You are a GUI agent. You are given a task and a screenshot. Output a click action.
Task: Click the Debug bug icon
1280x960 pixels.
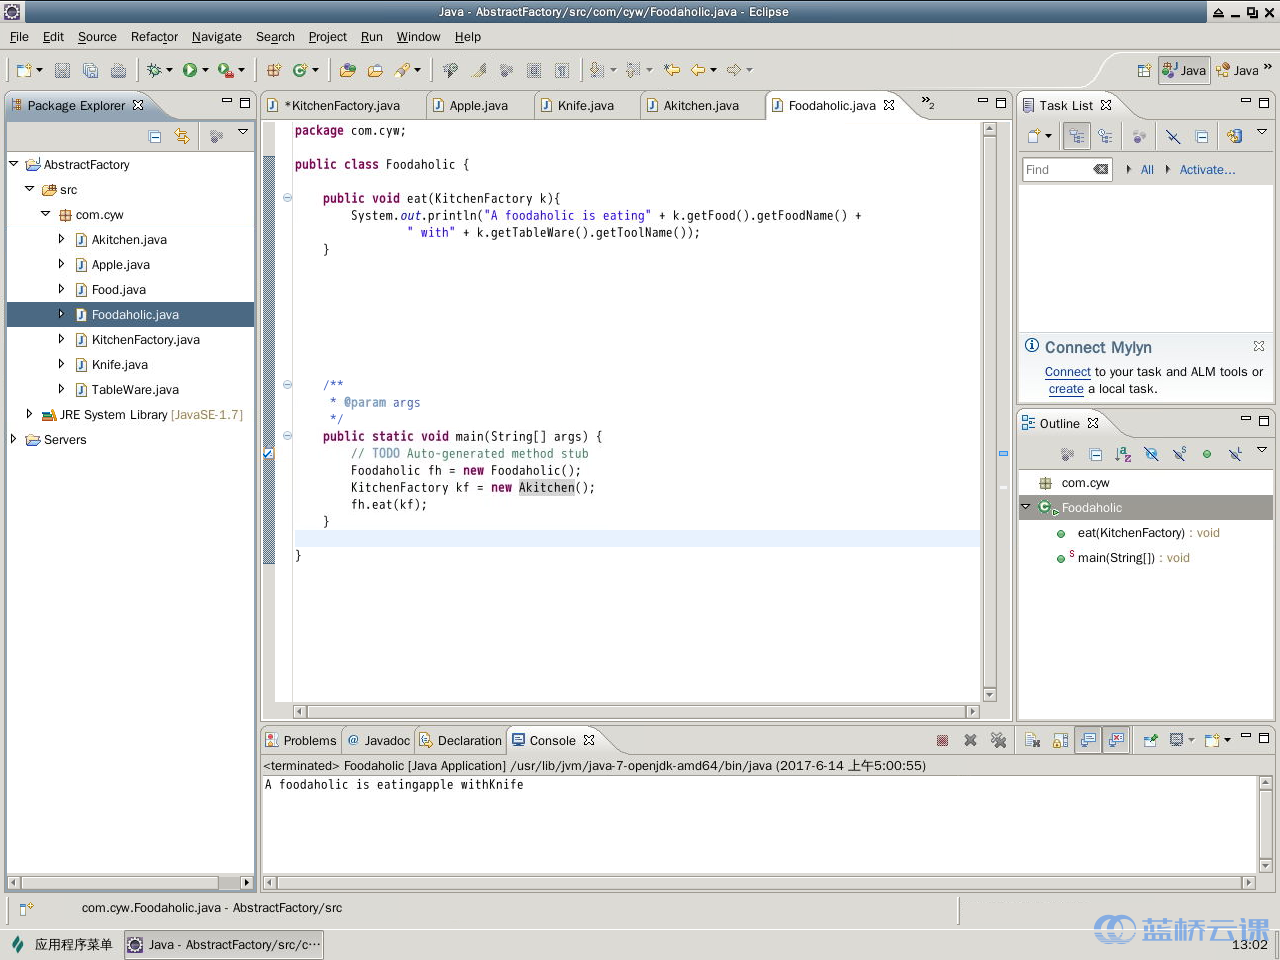(x=154, y=70)
